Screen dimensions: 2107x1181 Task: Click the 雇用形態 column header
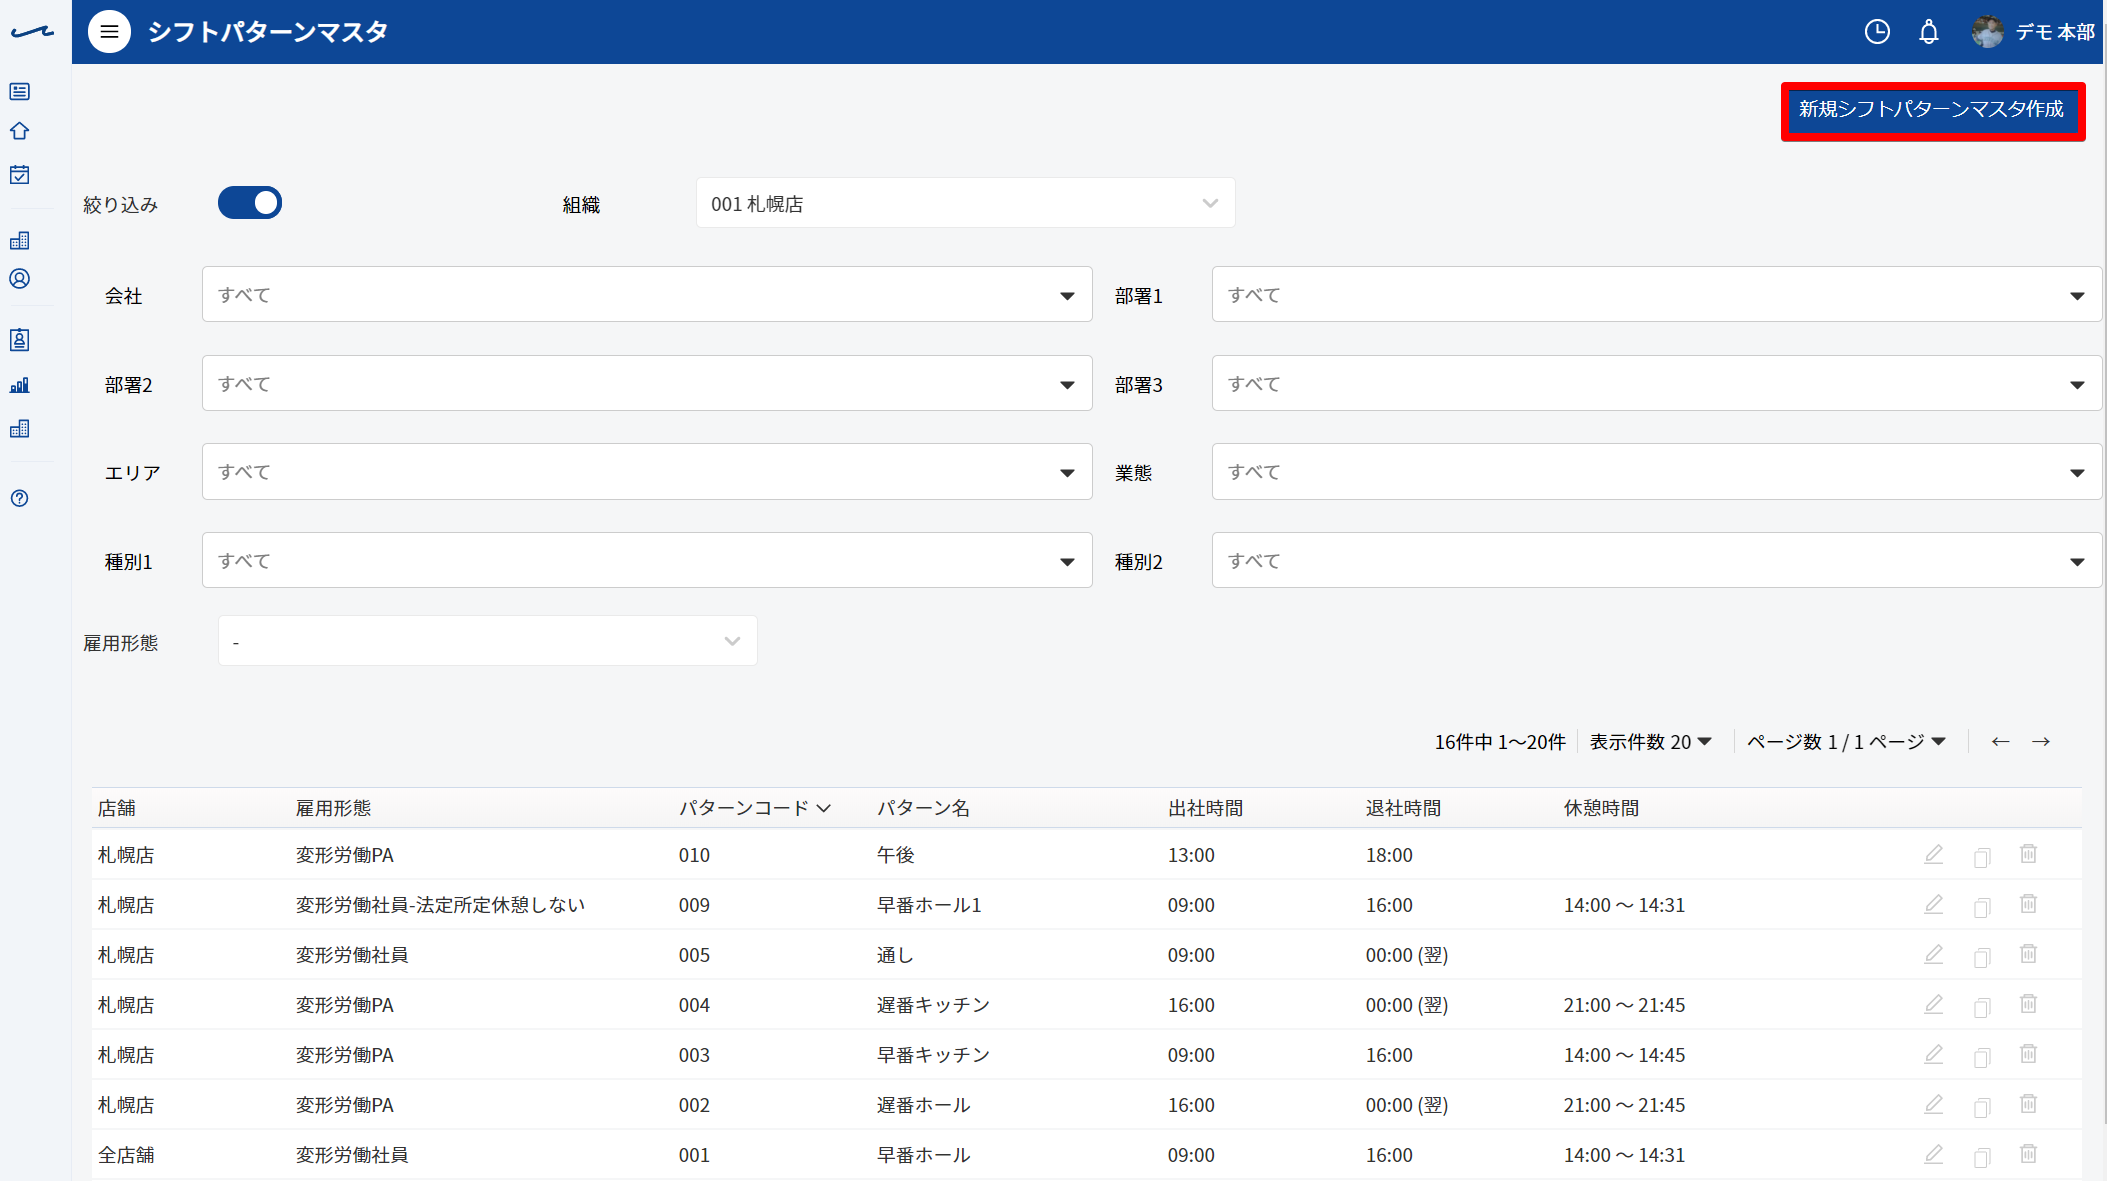(333, 808)
